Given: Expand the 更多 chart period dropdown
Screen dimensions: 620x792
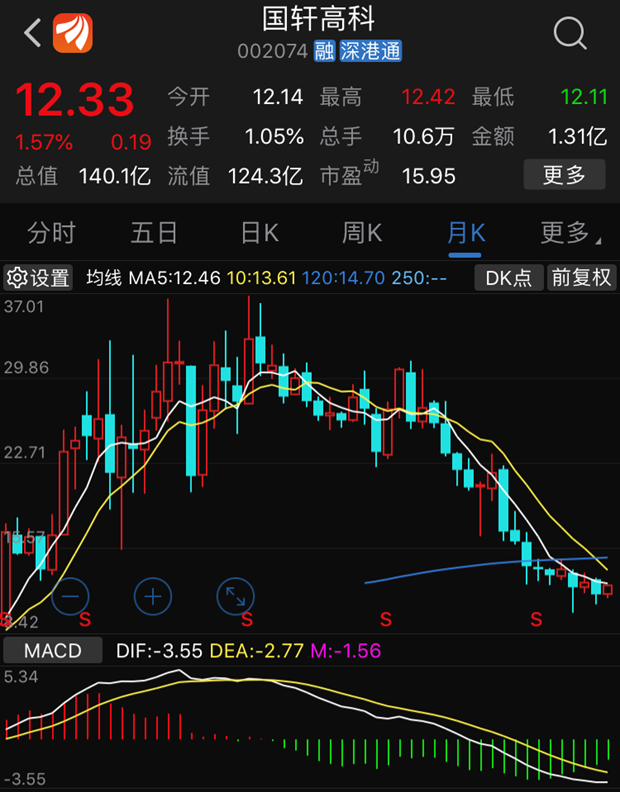Looking at the screenshot, I should (x=569, y=233).
